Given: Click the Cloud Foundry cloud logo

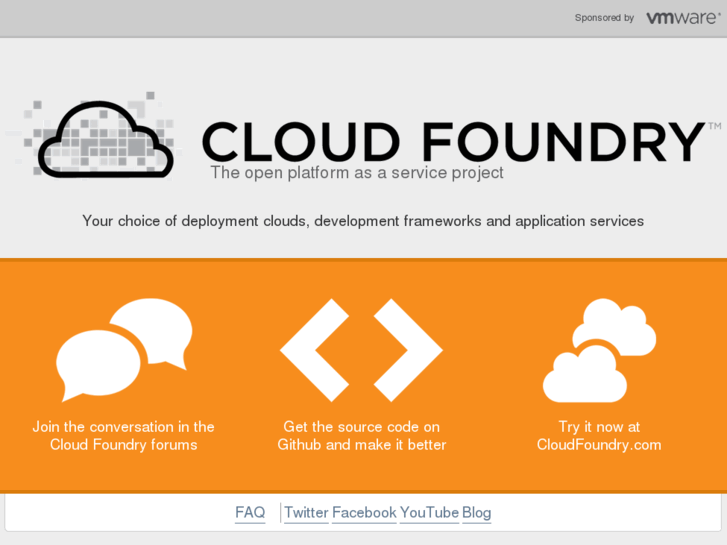Looking at the screenshot, I should pyautogui.click(x=95, y=137).
